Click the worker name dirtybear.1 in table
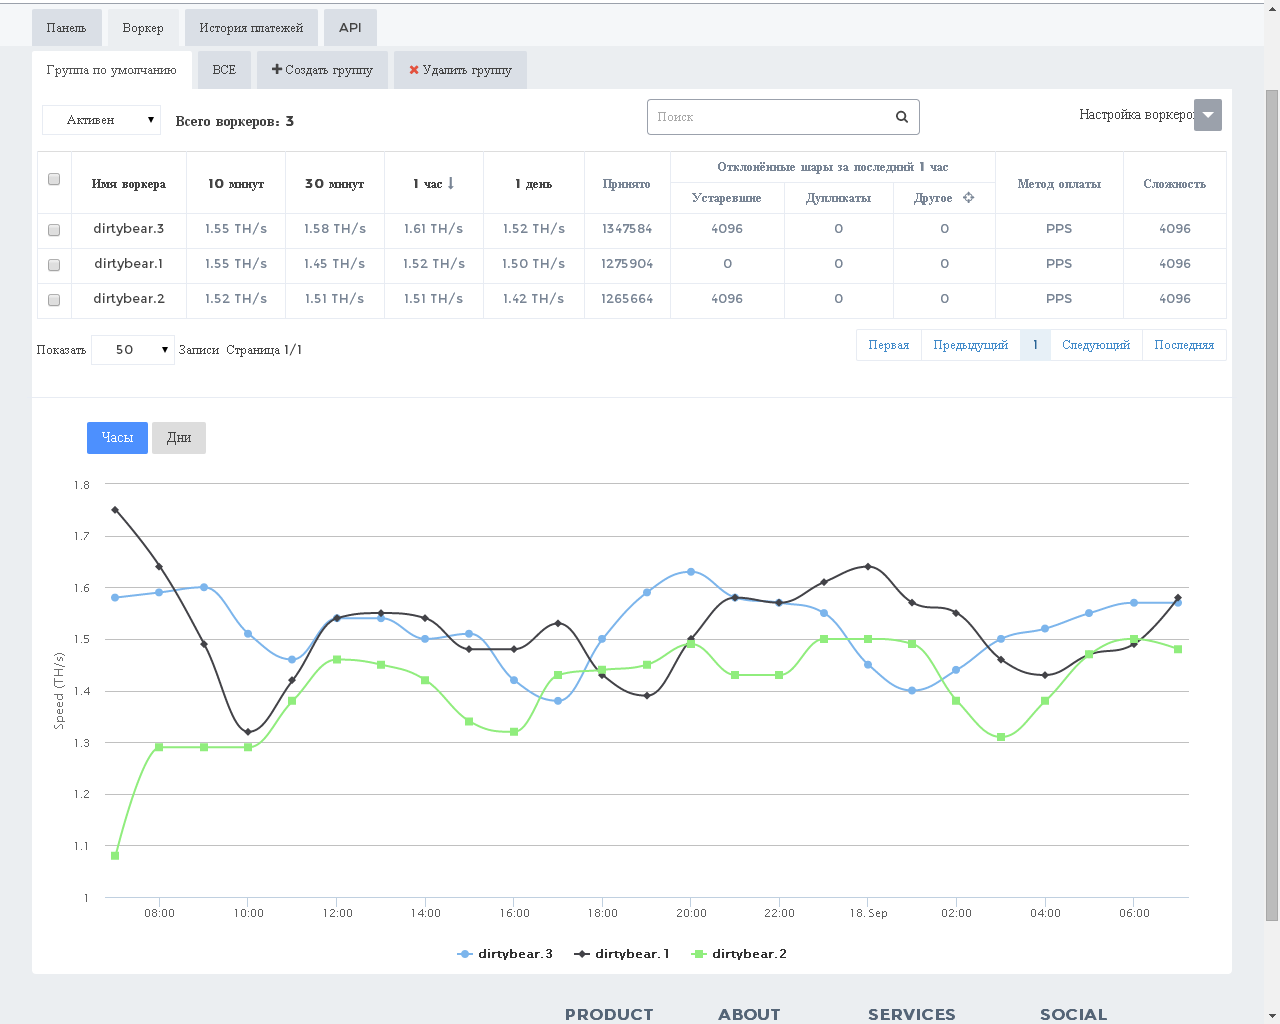Image resolution: width=1280 pixels, height=1024 pixels. (x=129, y=264)
